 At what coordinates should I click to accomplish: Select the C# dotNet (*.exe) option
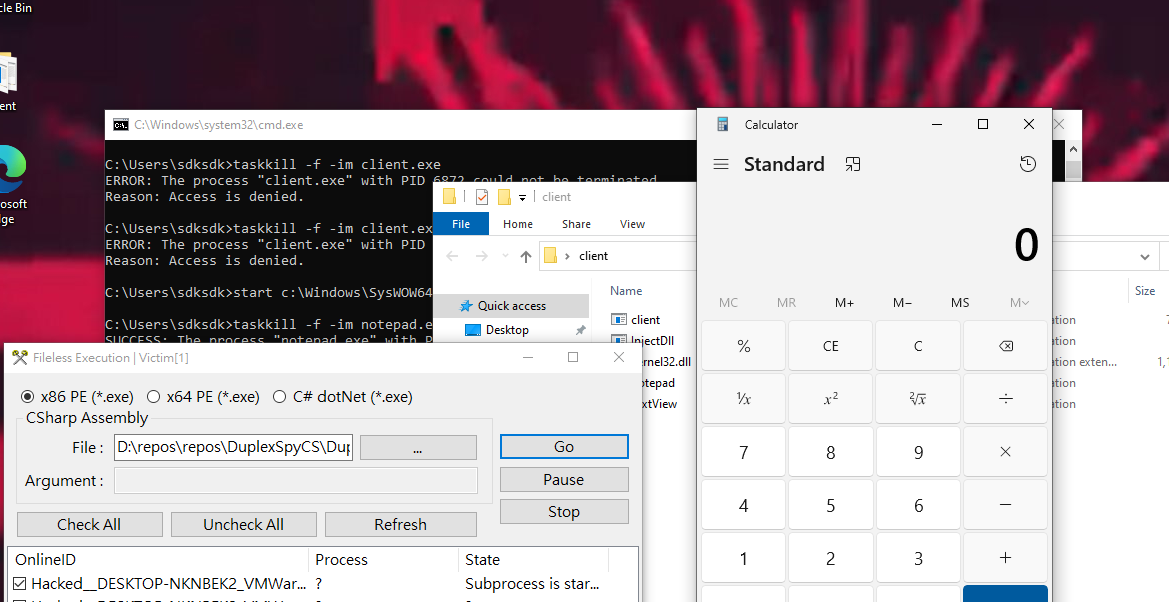pos(279,397)
